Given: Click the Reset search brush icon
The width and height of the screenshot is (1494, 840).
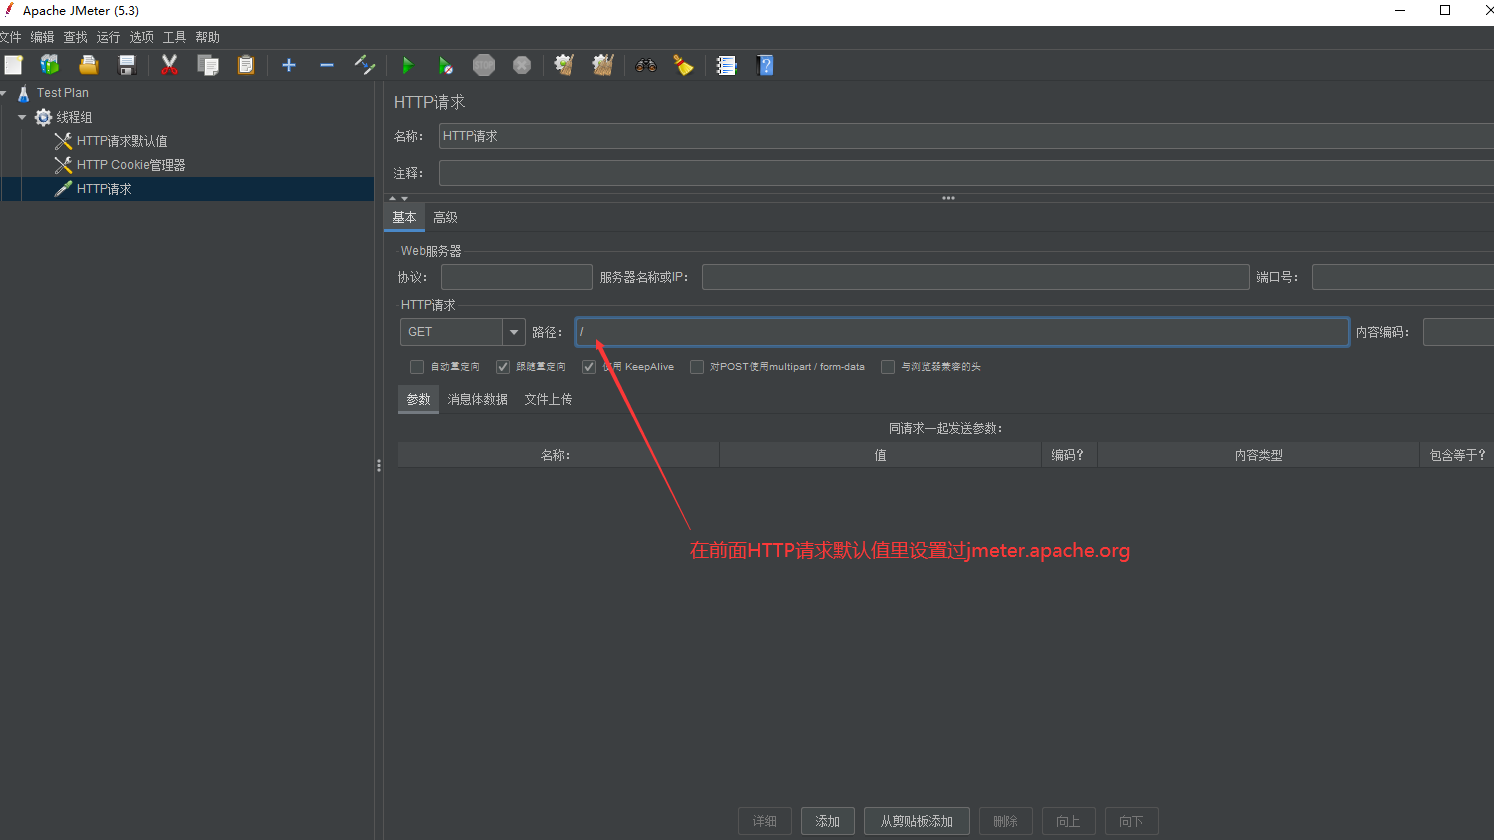Looking at the screenshot, I should coord(683,65).
